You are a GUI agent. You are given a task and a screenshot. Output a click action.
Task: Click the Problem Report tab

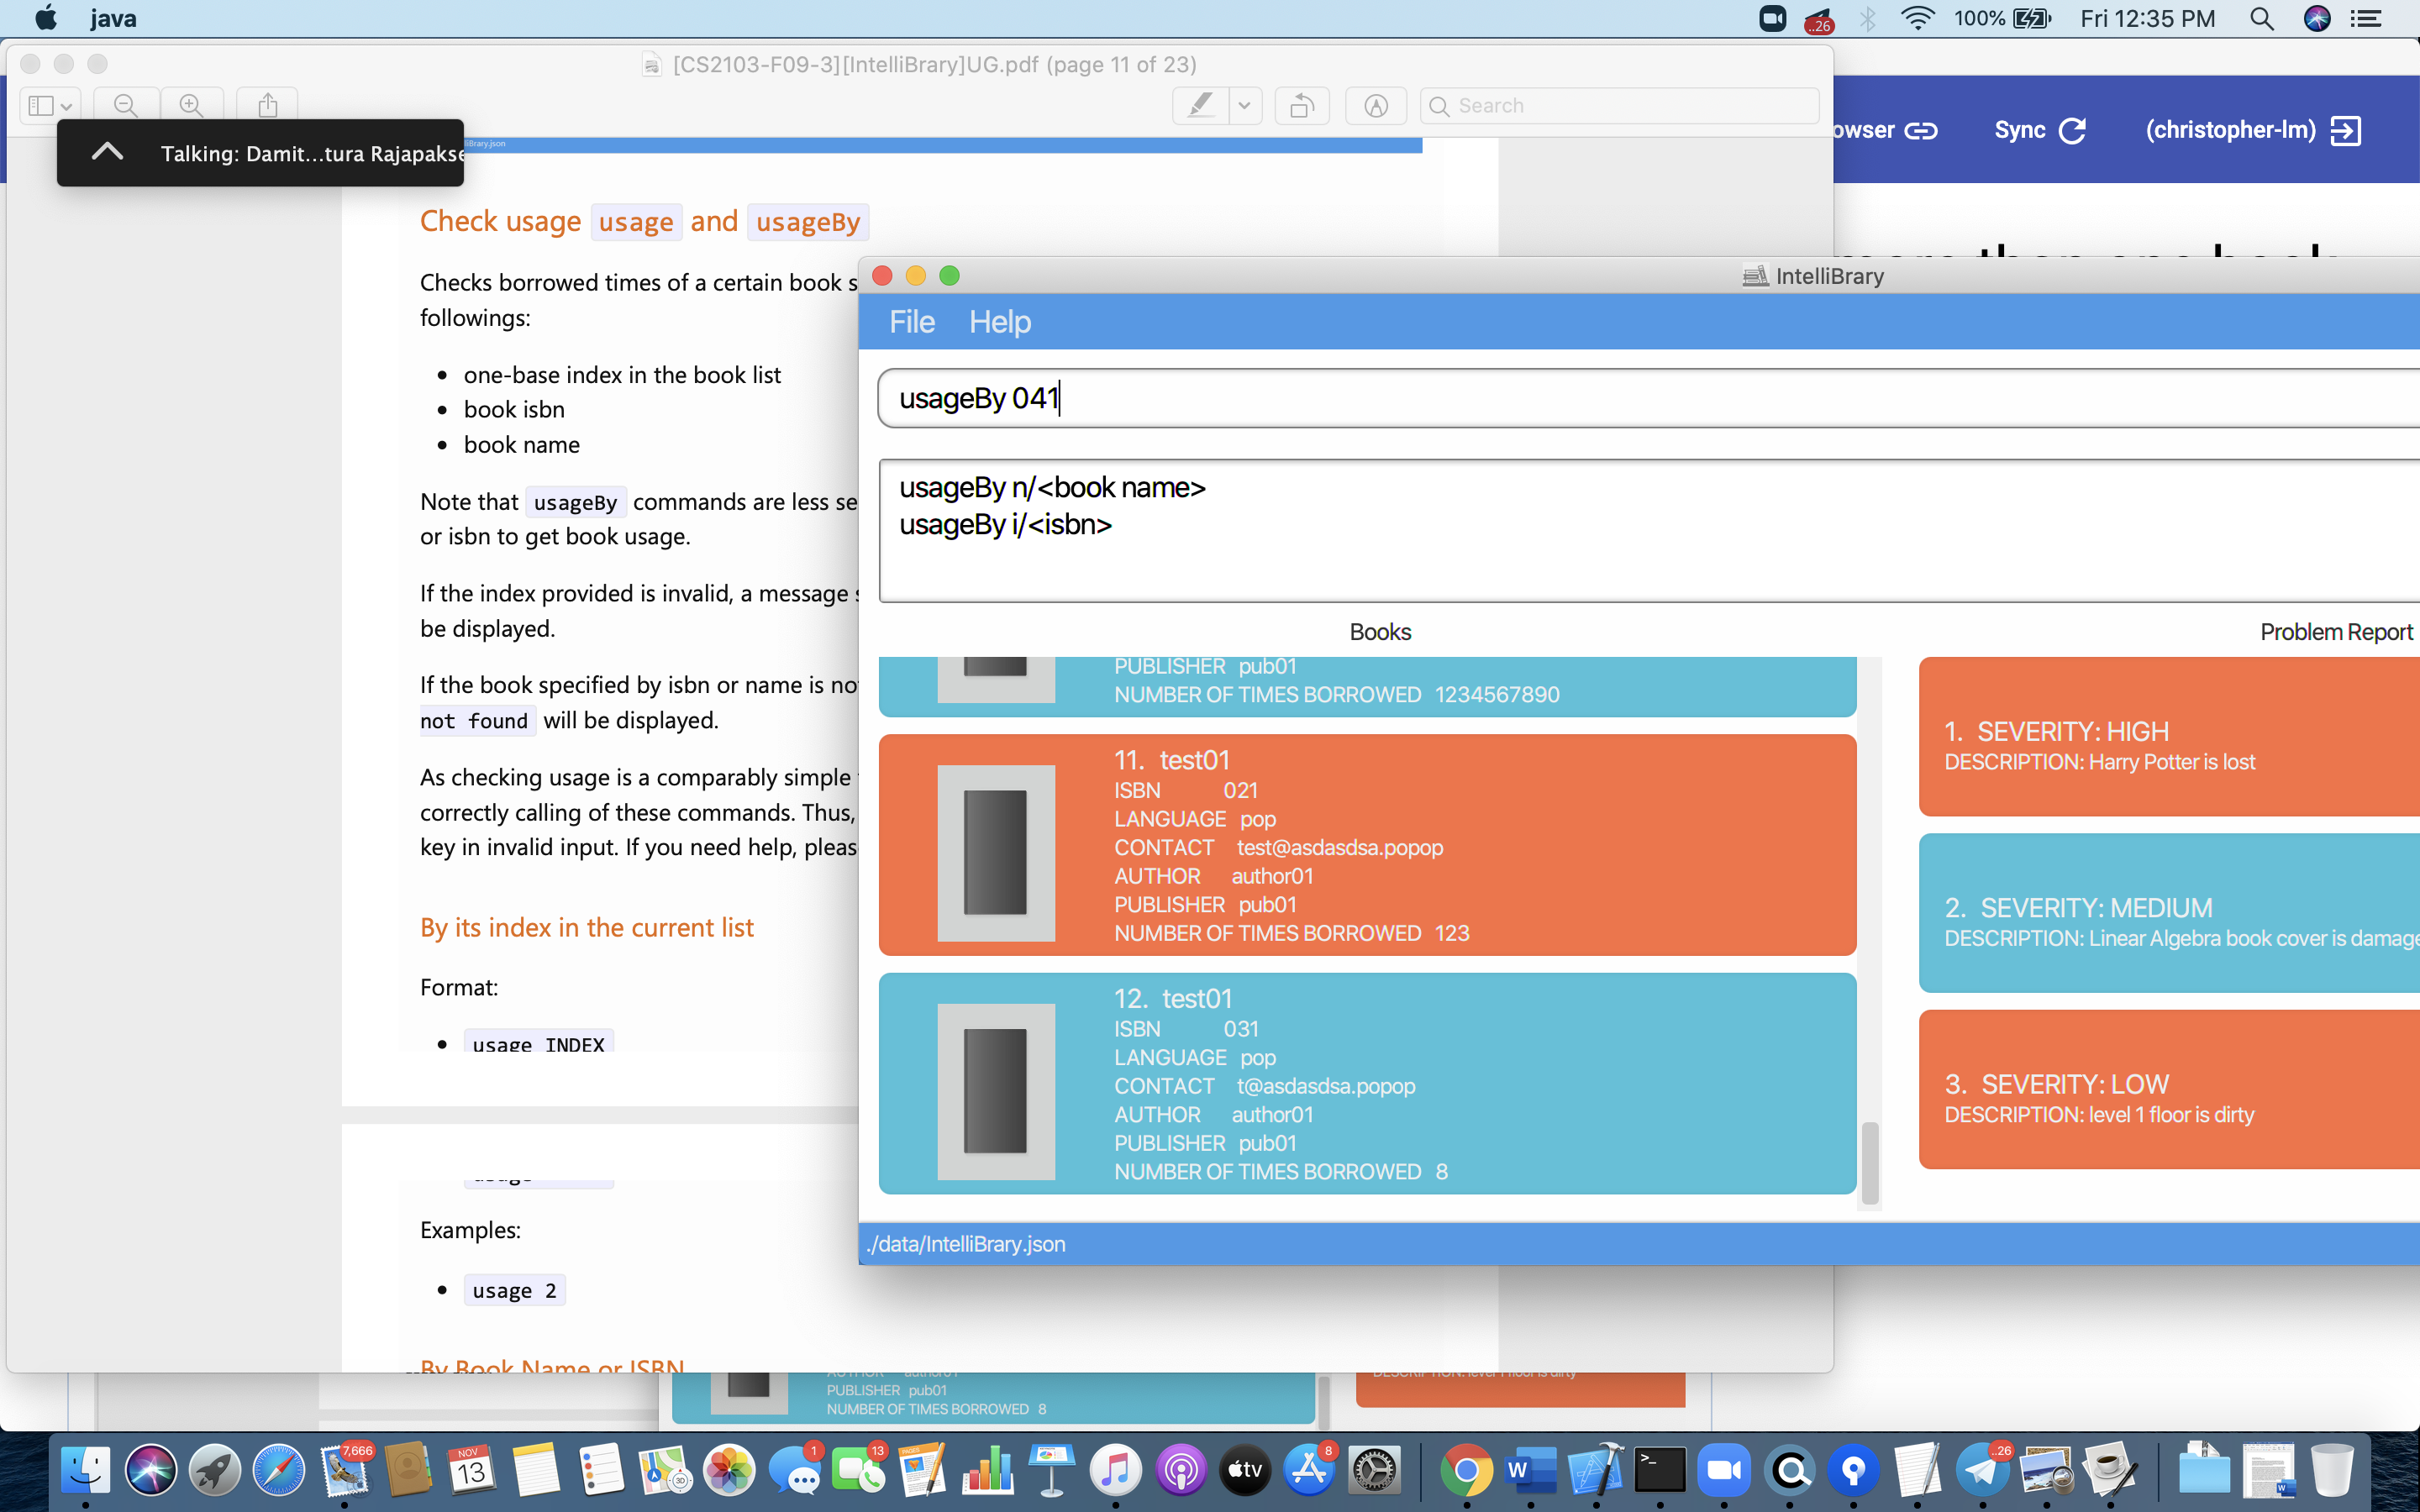[x=2334, y=633]
